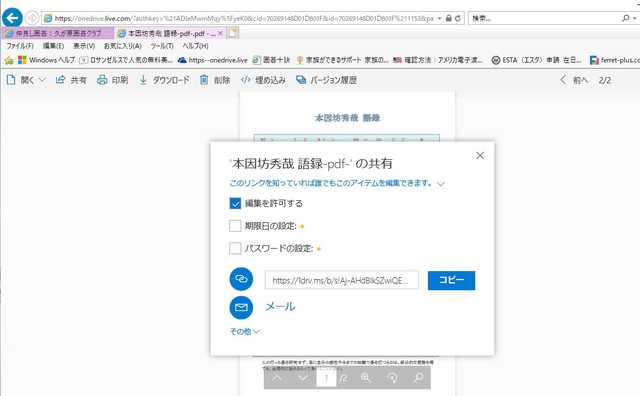Click the lock security icon in address bar
The width and height of the screenshot is (640, 396).
click(449, 18)
